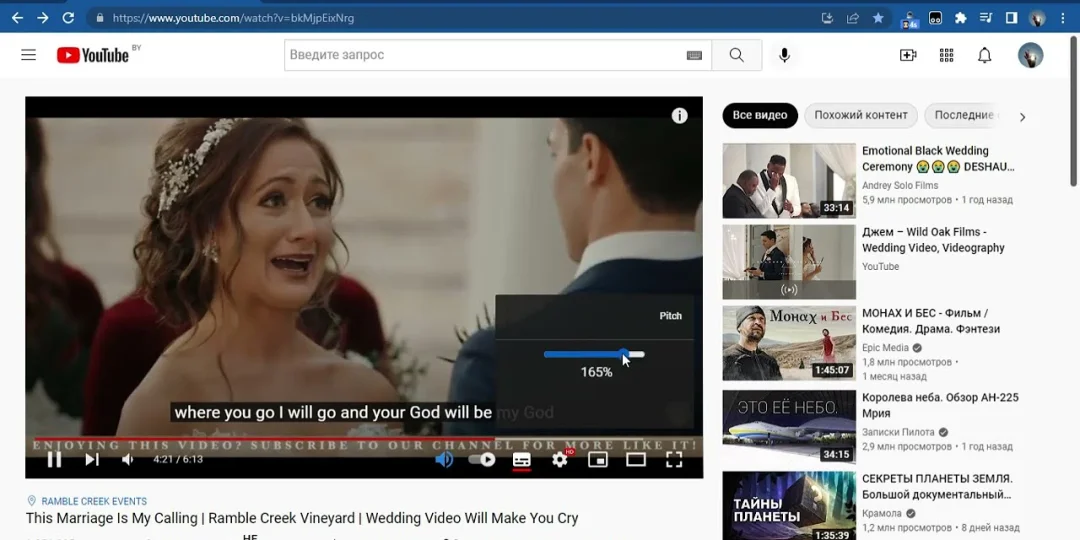
Task: Expand the YouTube apps grid menu
Action: pos(946,55)
